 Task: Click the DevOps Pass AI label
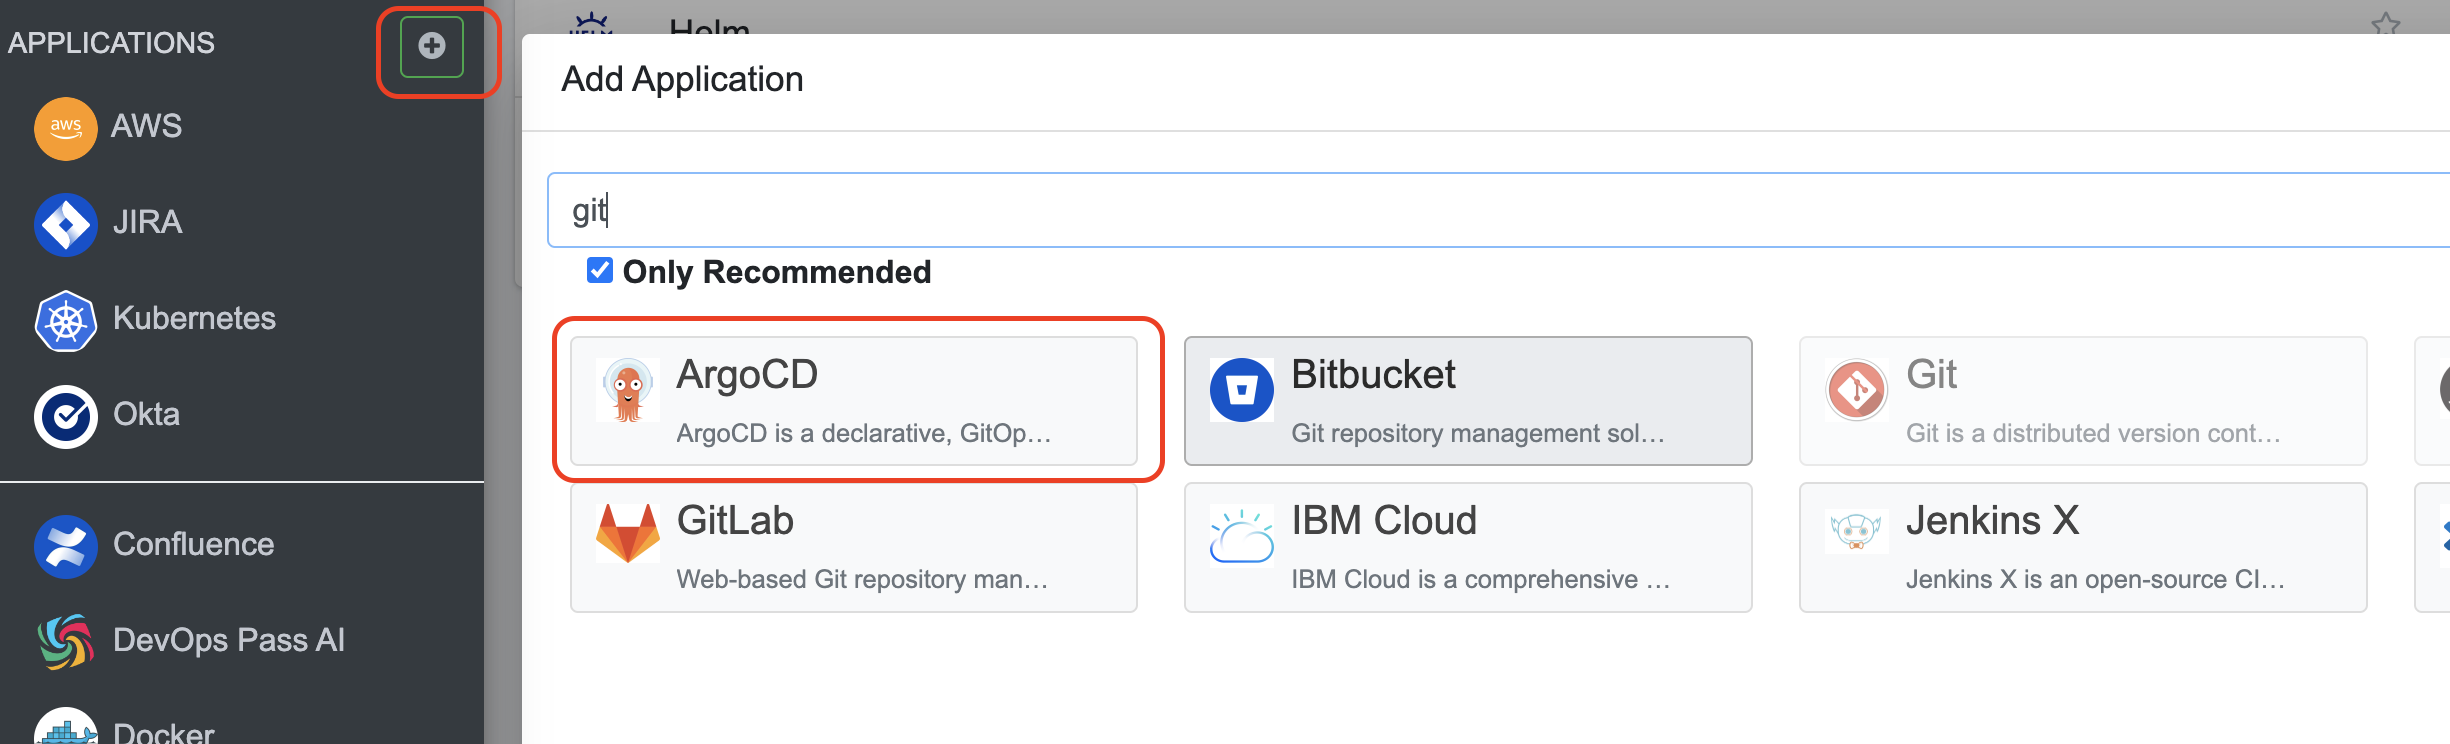coord(229,640)
